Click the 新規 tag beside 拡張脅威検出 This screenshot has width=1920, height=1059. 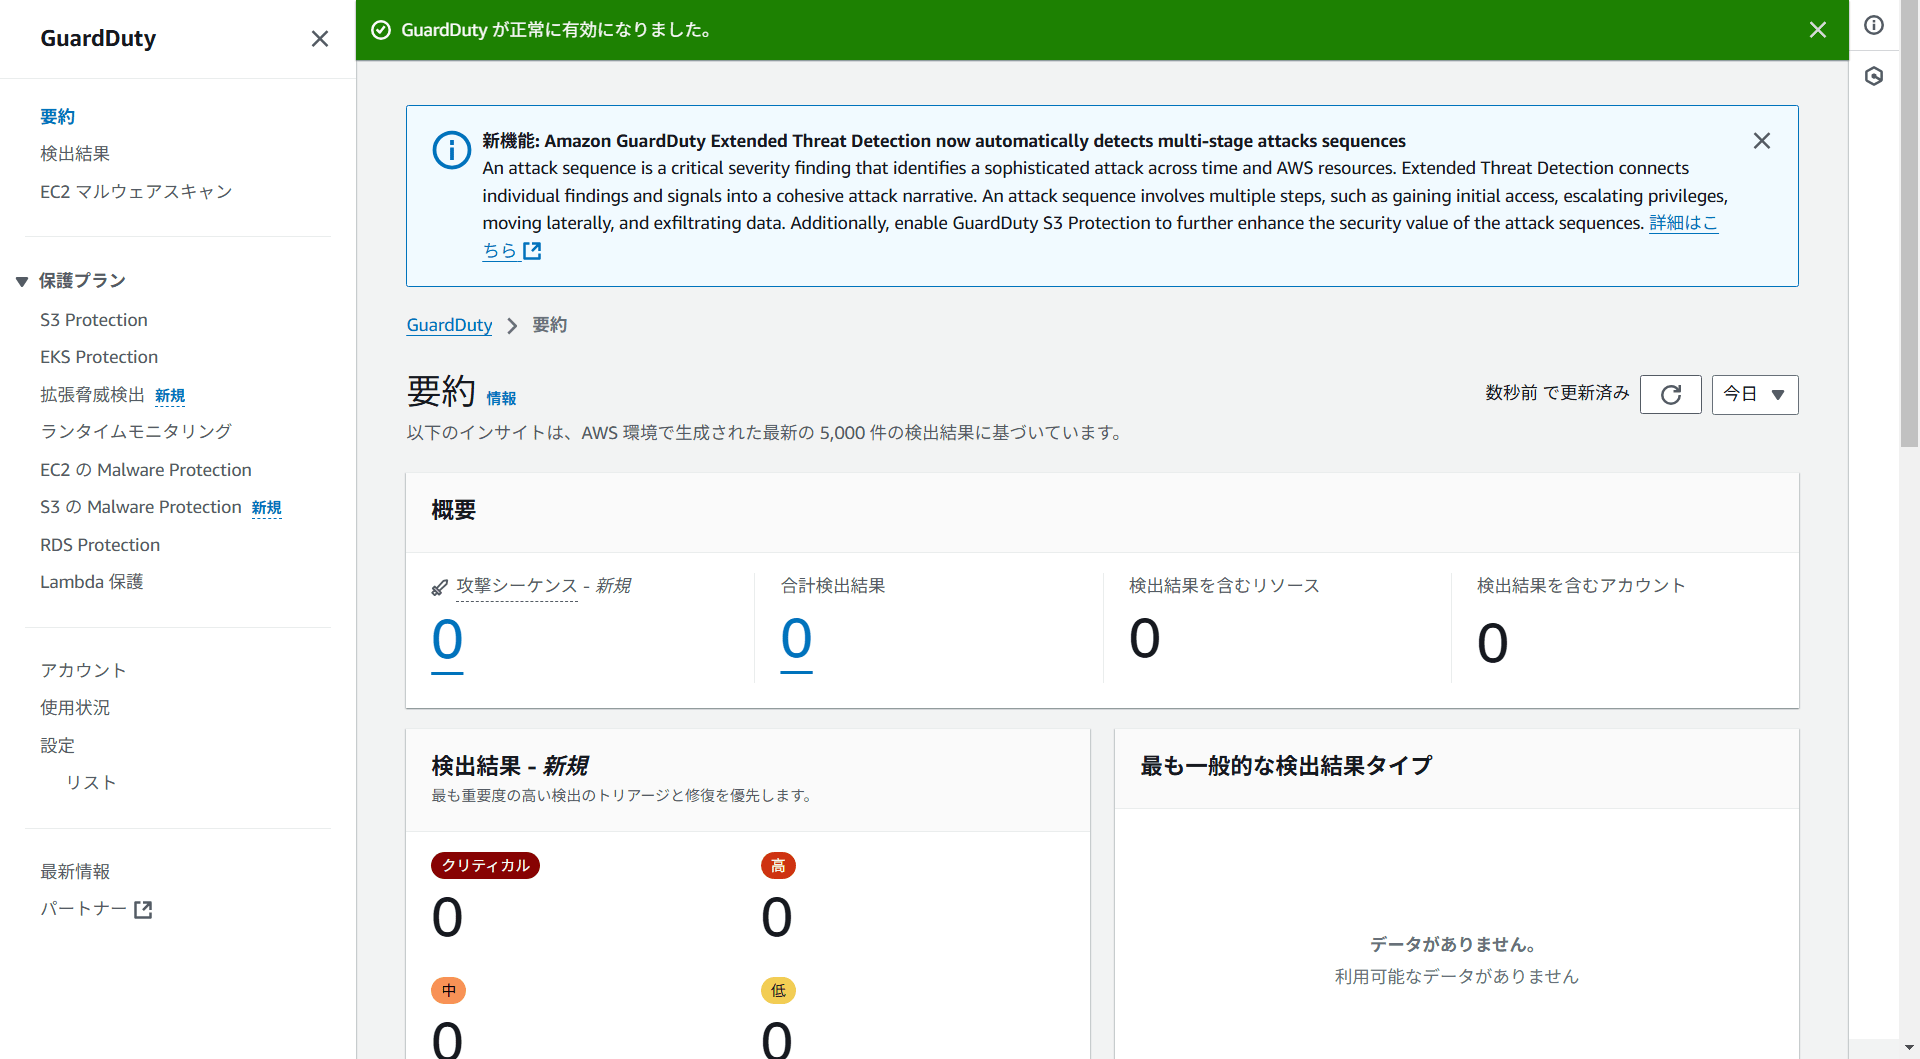click(x=170, y=396)
